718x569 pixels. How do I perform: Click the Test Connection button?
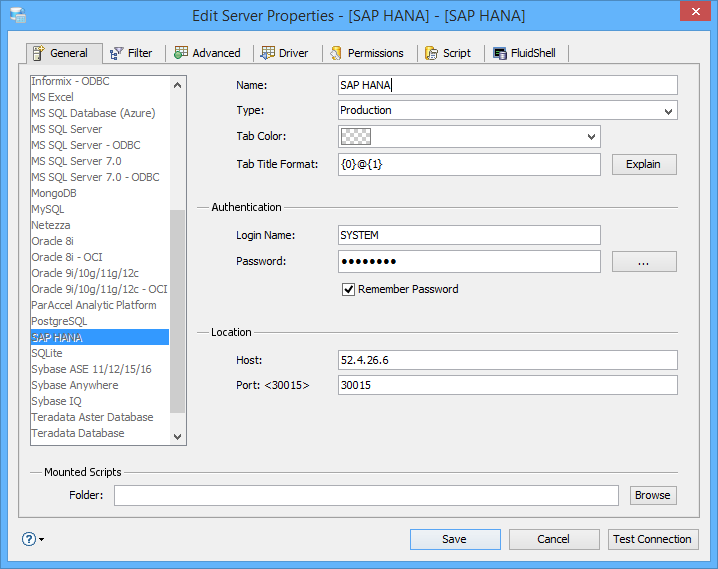(x=653, y=539)
